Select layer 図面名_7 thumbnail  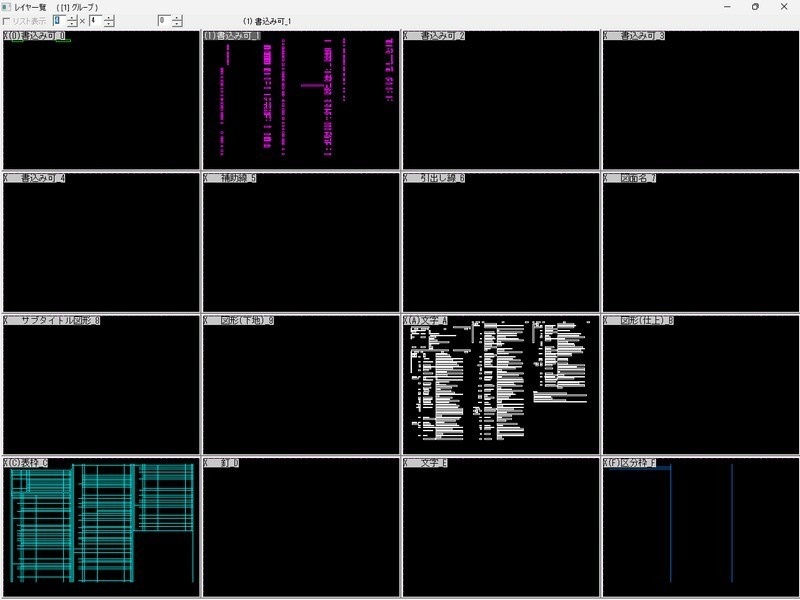coord(701,242)
